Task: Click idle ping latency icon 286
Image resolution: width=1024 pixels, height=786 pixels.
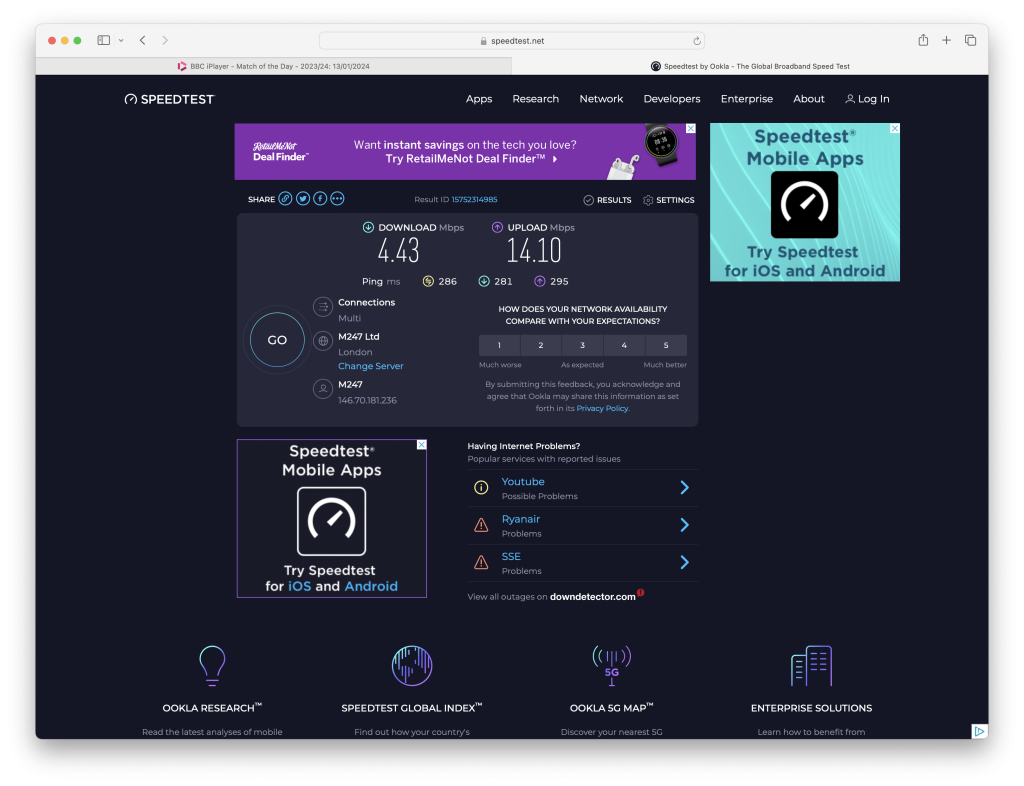Action: [428, 281]
